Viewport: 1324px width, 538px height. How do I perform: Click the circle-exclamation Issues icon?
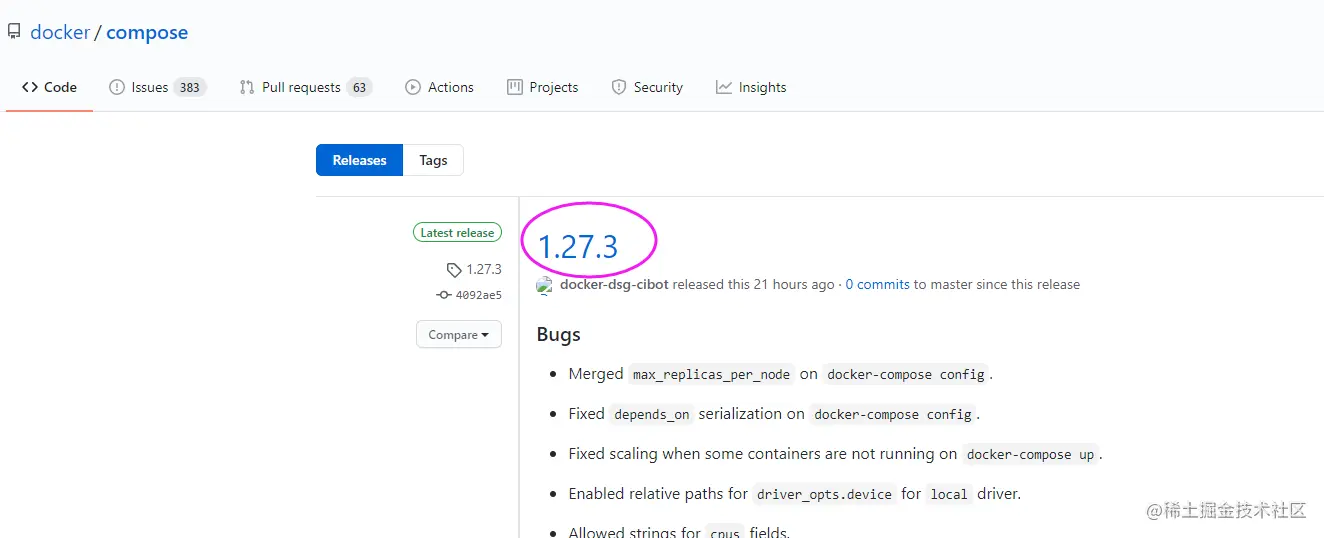pyautogui.click(x=117, y=87)
